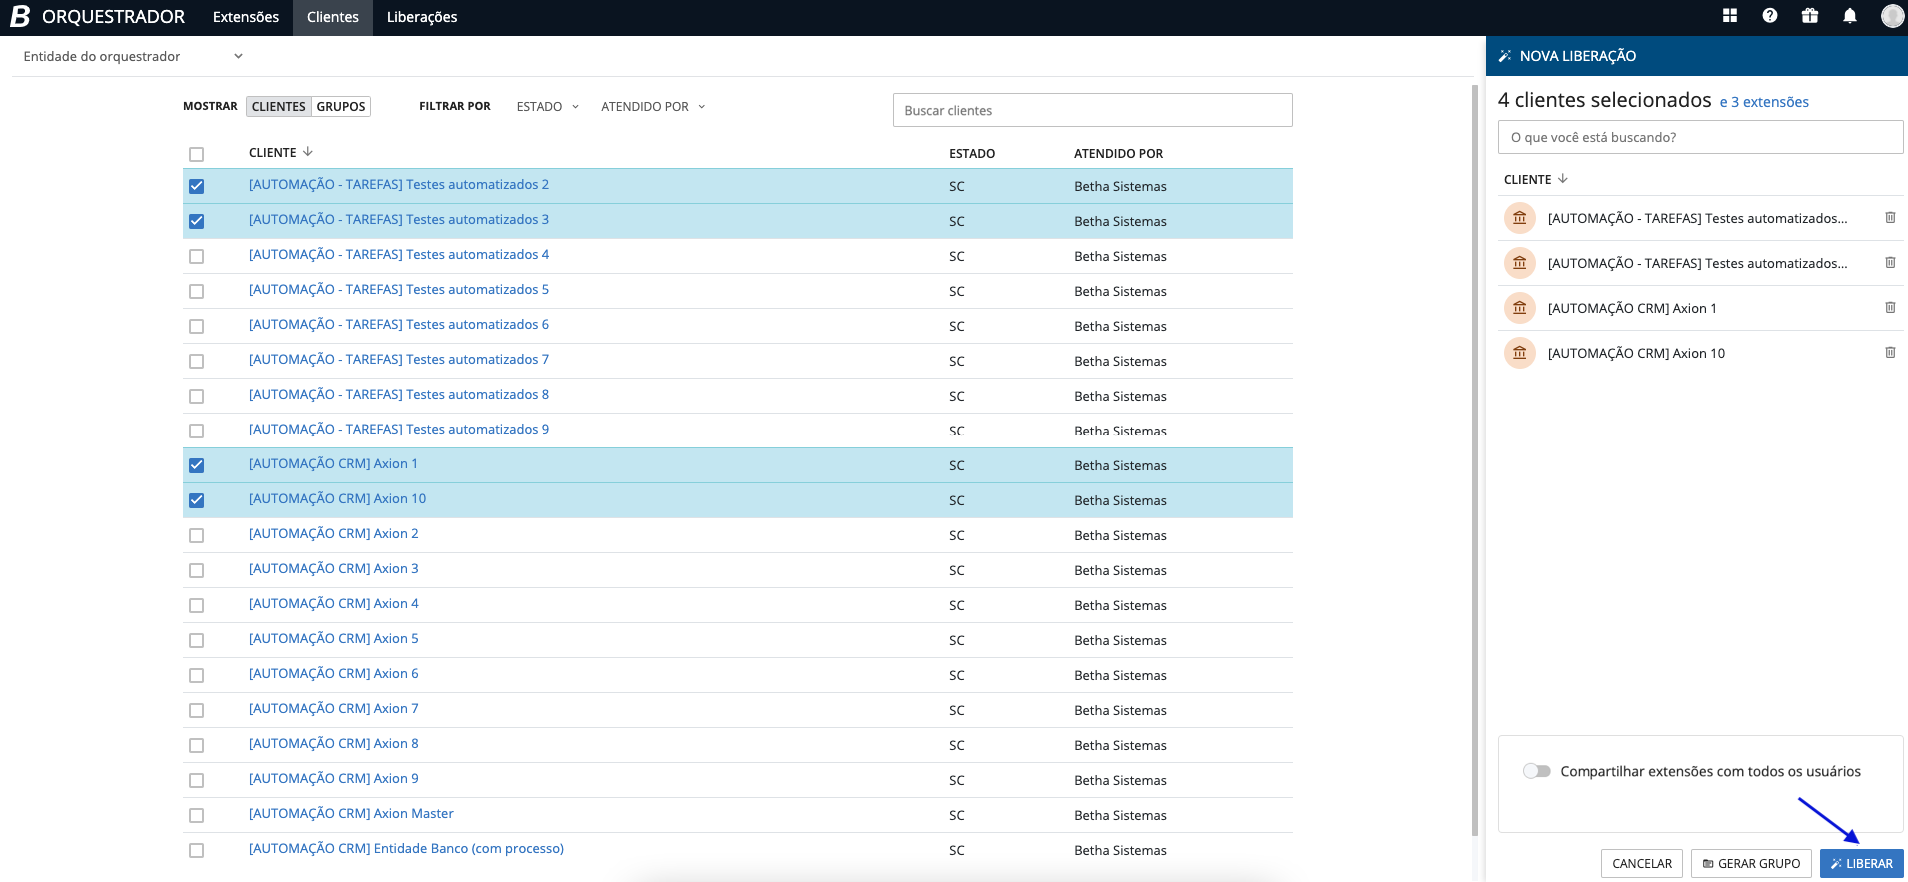
Task: Click Betha Sistemas cell in Axion 4 row
Action: coord(1120,605)
